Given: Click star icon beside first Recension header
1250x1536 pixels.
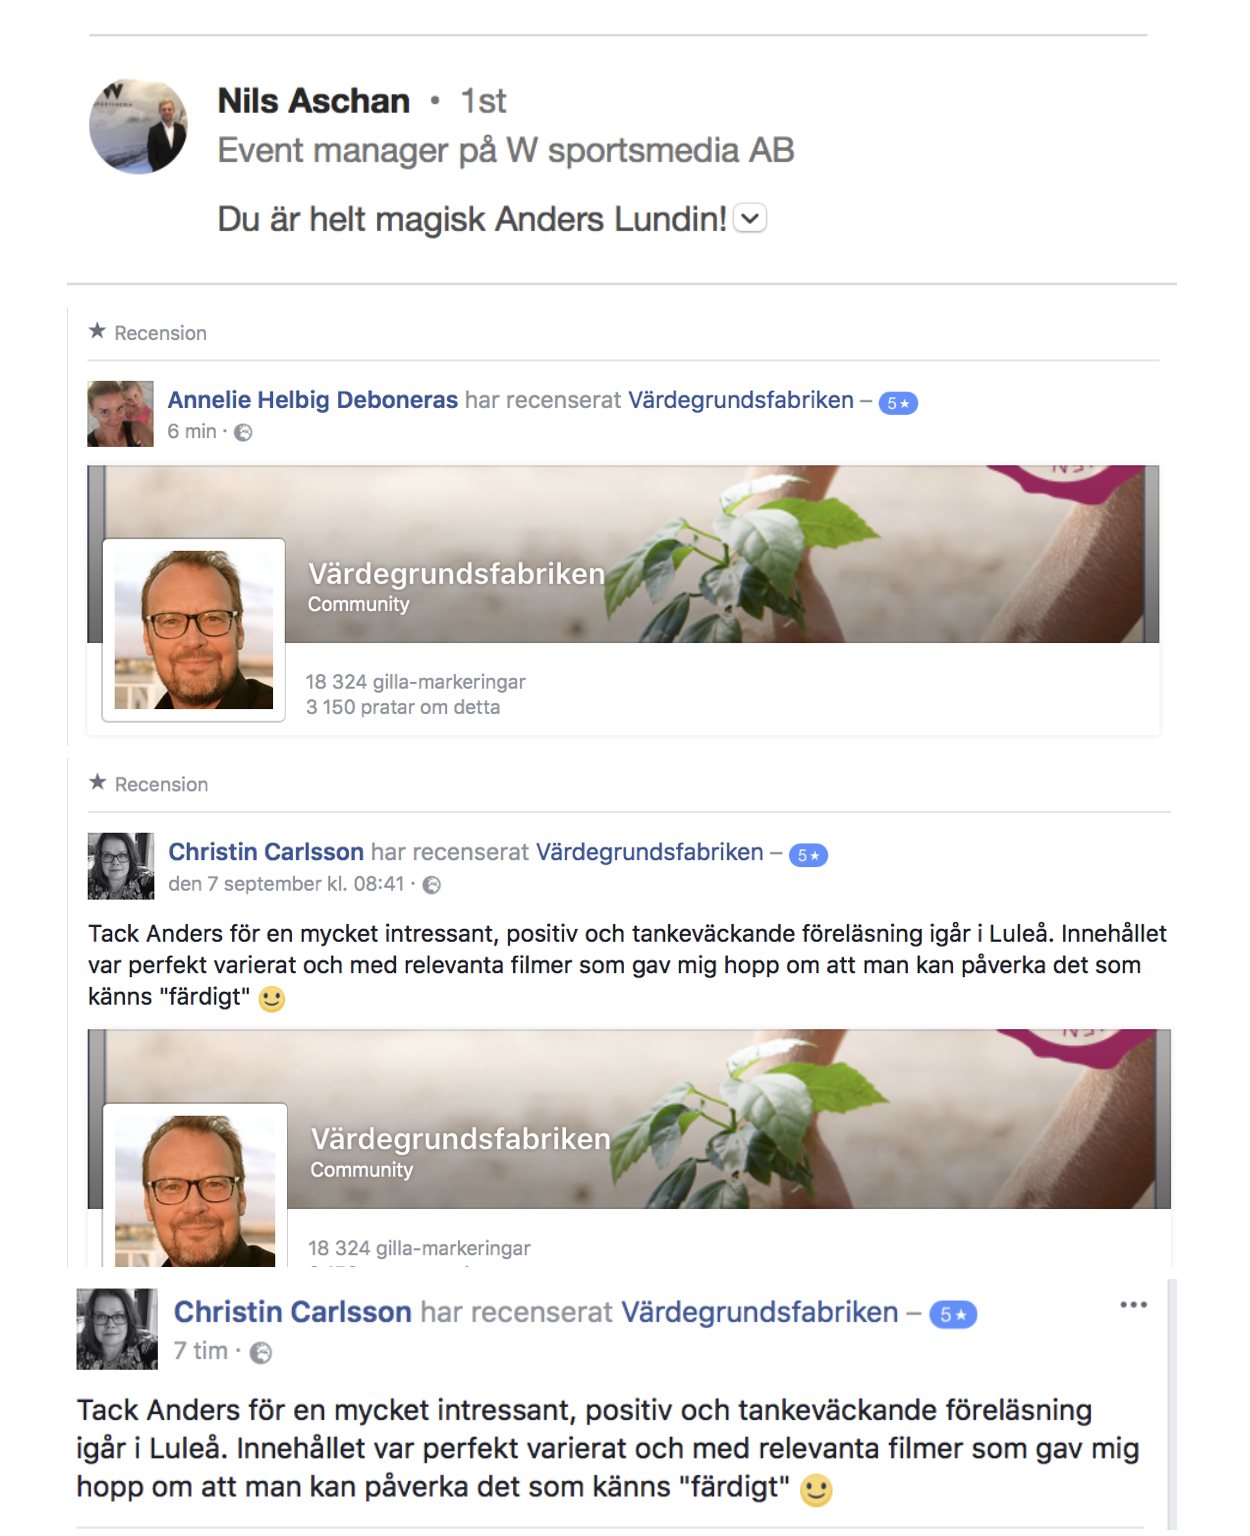Looking at the screenshot, I should click(x=97, y=331).
